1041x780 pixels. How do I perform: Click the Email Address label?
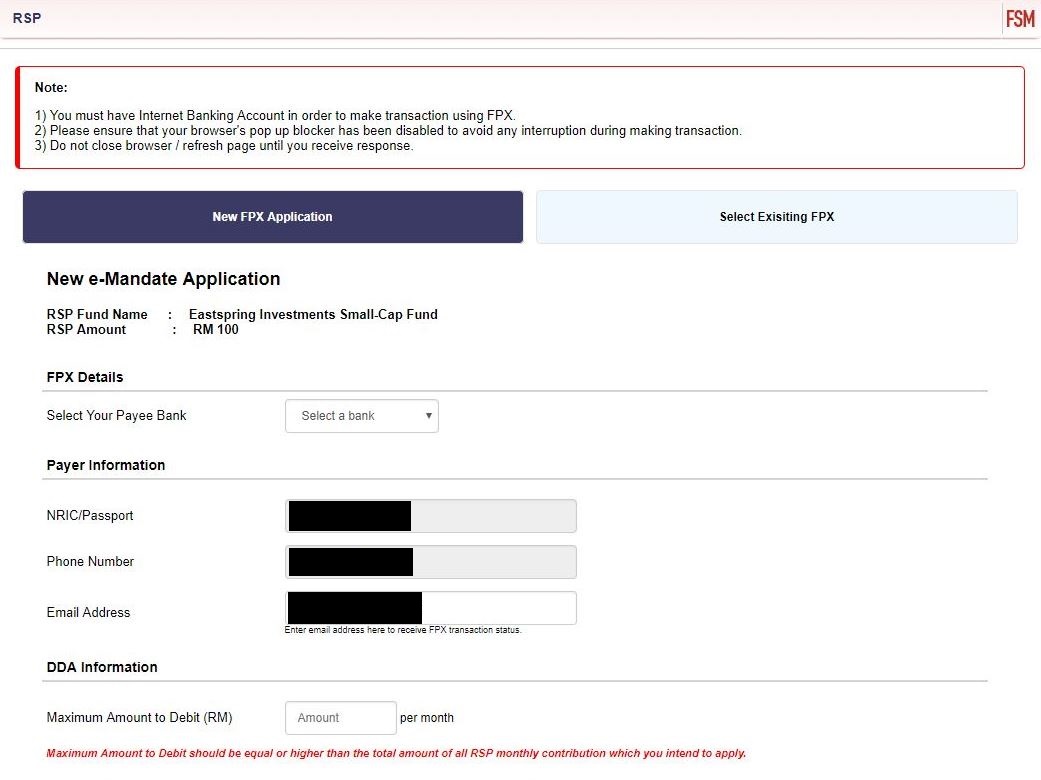(x=88, y=613)
